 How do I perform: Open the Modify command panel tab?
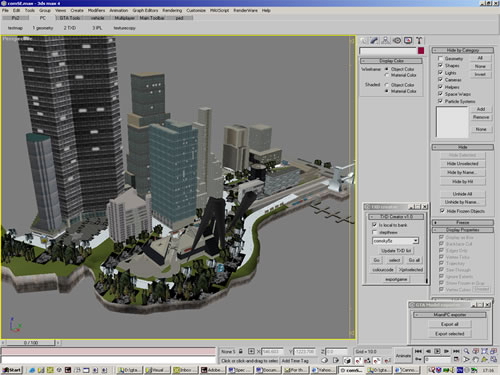coord(374,41)
